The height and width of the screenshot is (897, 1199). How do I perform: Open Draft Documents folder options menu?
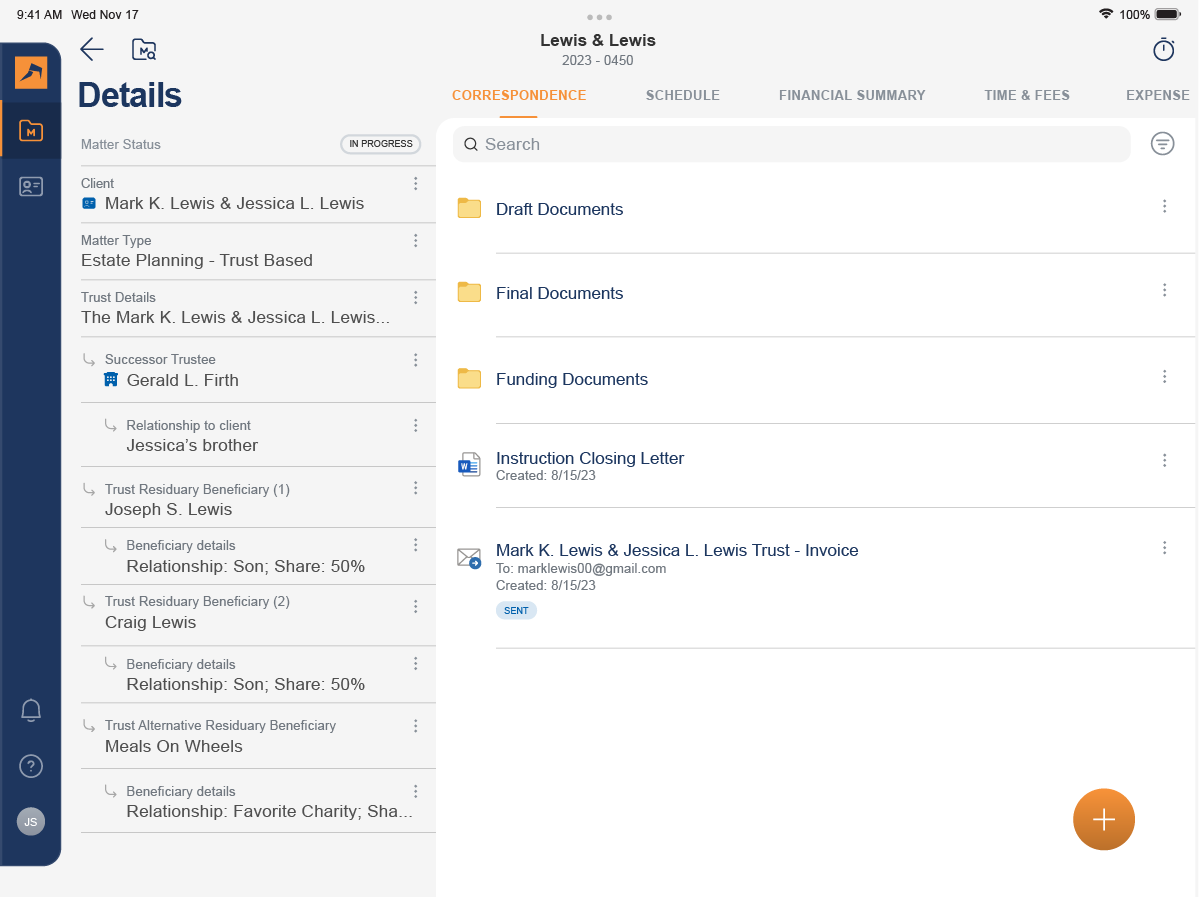click(x=1164, y=206)
